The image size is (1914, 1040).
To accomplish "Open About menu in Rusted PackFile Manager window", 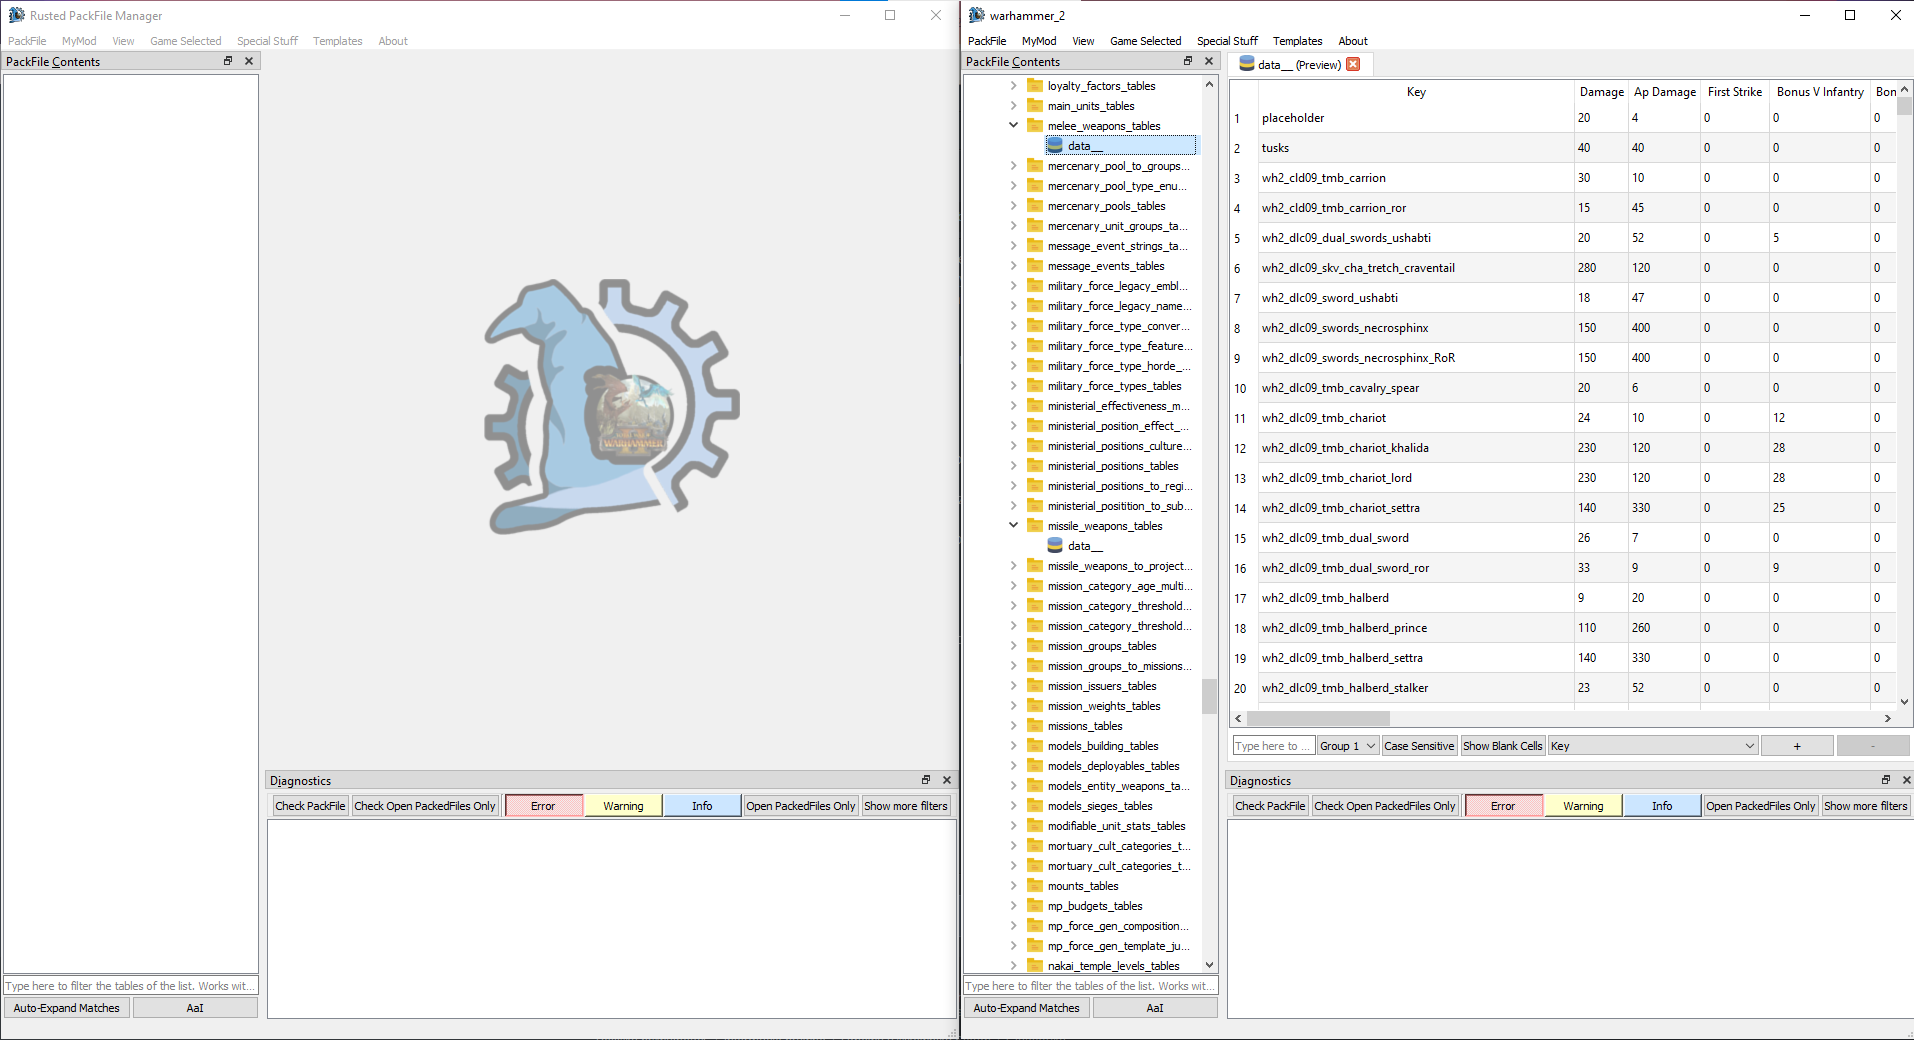I will tap(393, 41).
